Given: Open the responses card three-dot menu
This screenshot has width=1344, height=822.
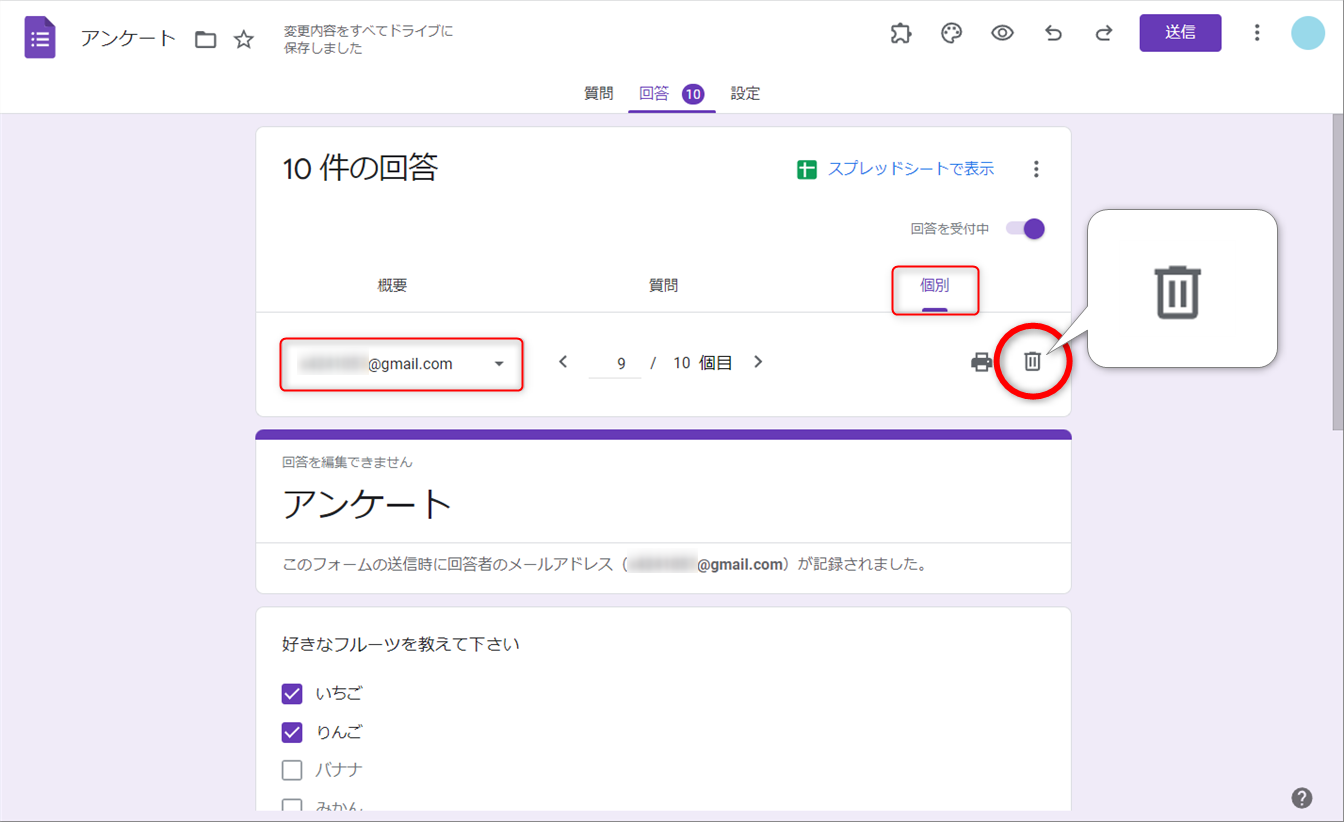Looking at the screenshot, I should pos(1036,169).
